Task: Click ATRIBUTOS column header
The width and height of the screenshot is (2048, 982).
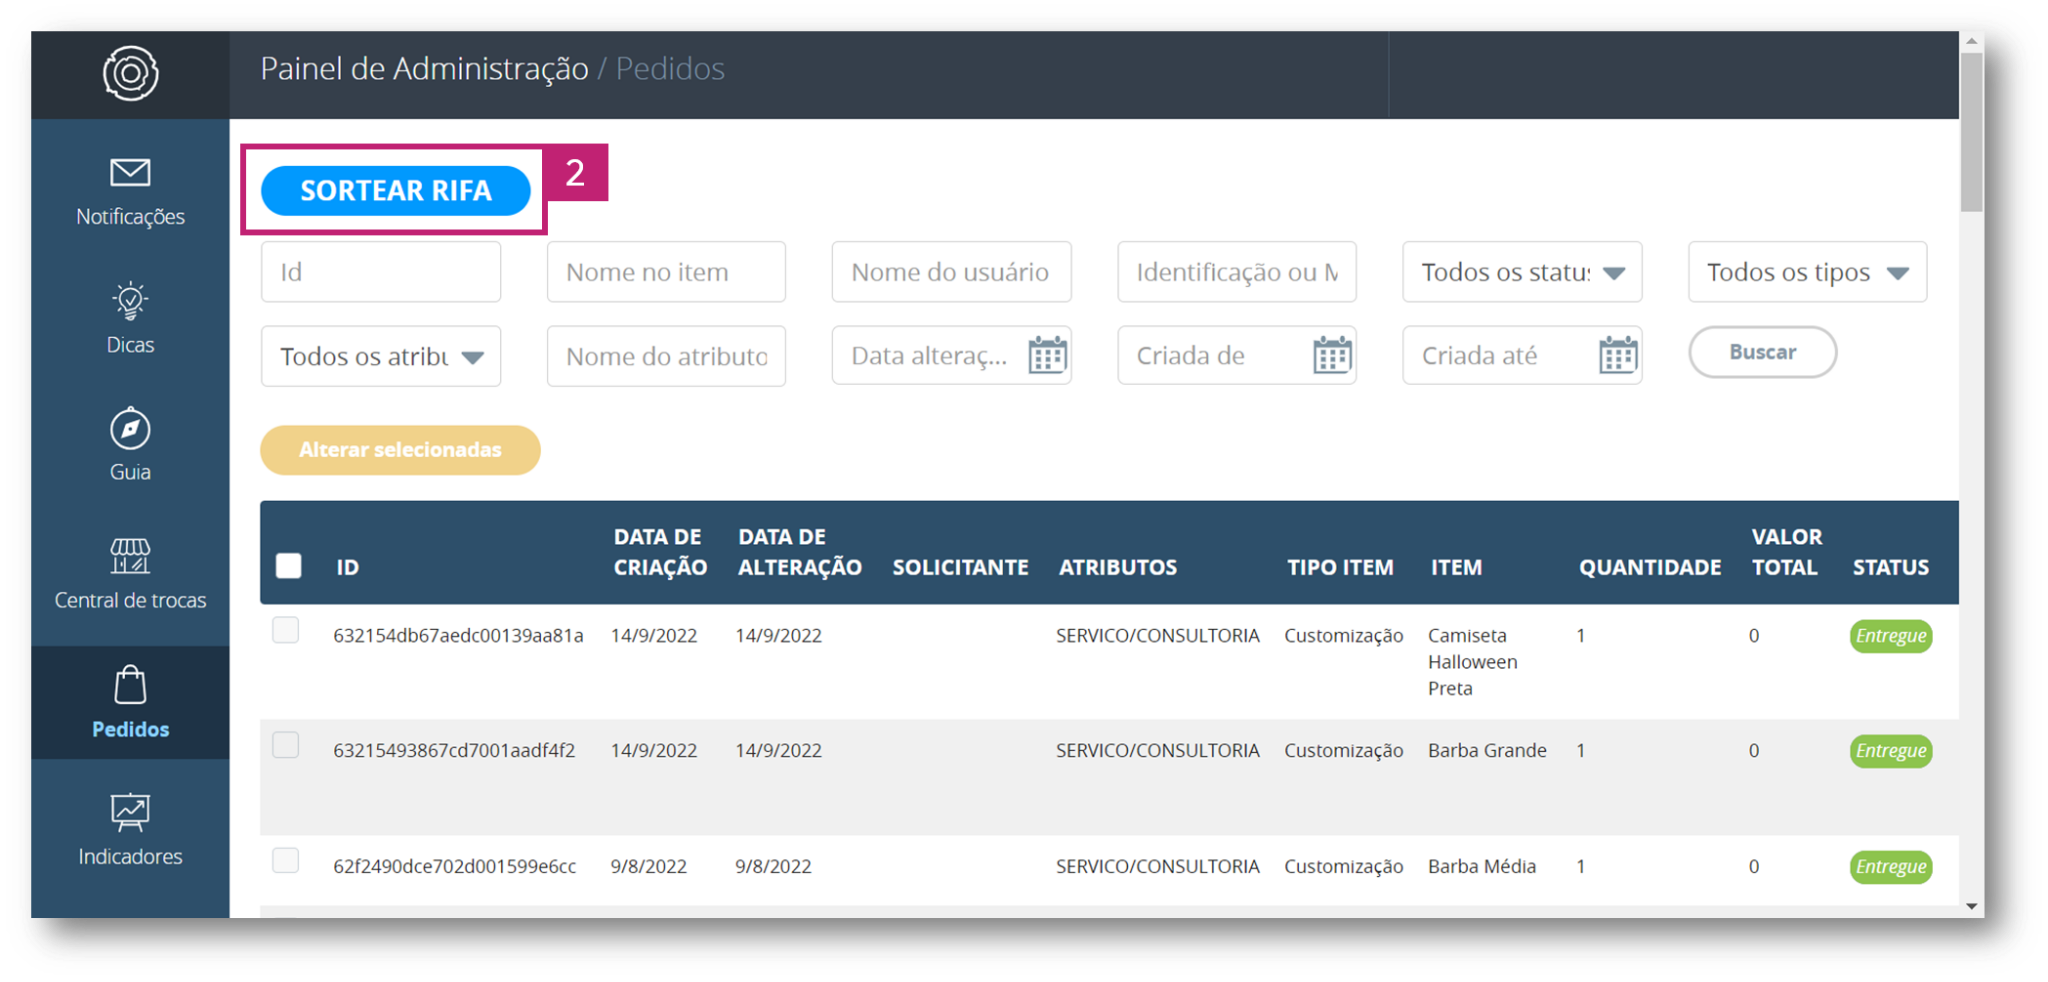Action: click(1117, 567)
